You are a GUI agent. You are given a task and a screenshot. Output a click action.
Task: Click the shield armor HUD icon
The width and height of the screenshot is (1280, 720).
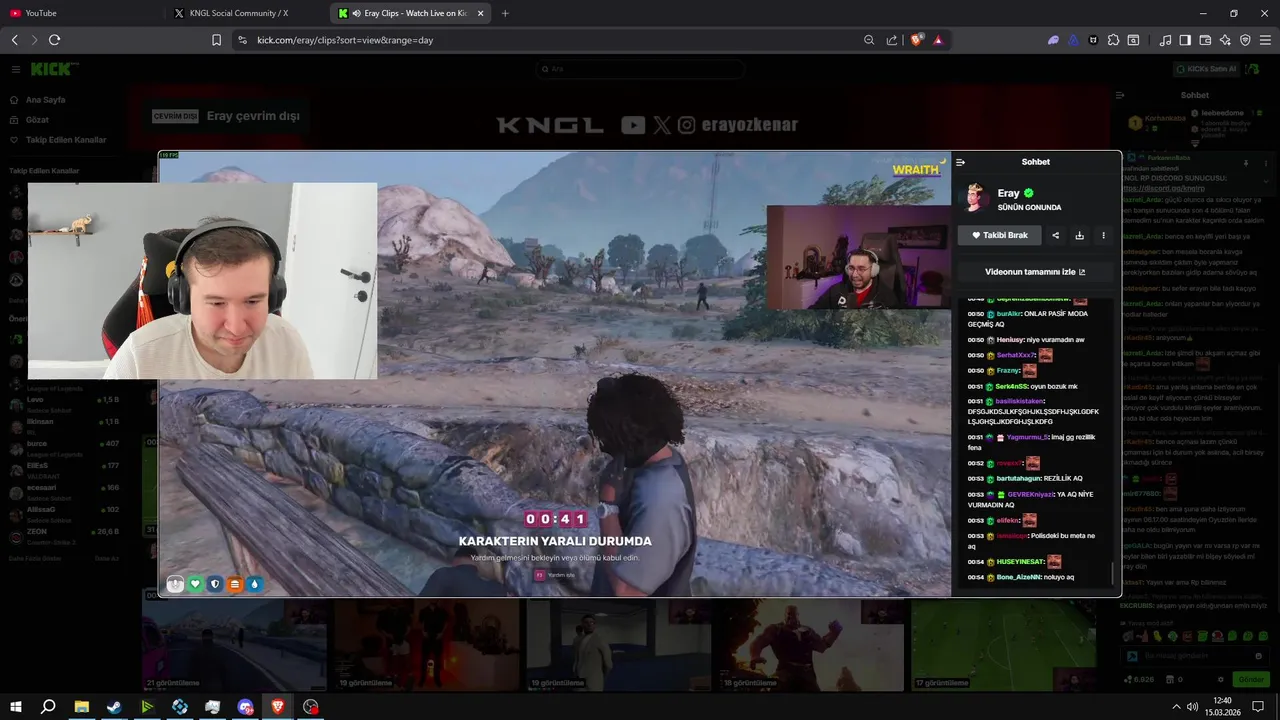click(x=215, y=584)
